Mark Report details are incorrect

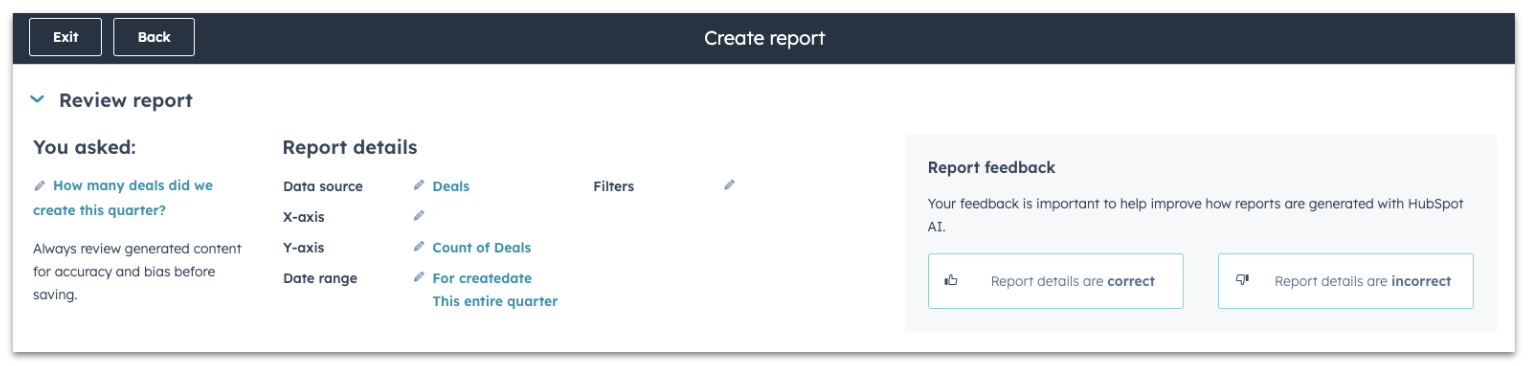[1346, 281]
